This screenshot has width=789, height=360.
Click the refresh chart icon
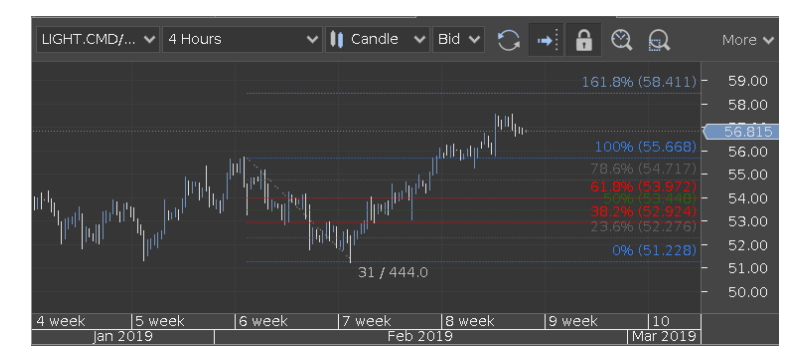(509, 40)
